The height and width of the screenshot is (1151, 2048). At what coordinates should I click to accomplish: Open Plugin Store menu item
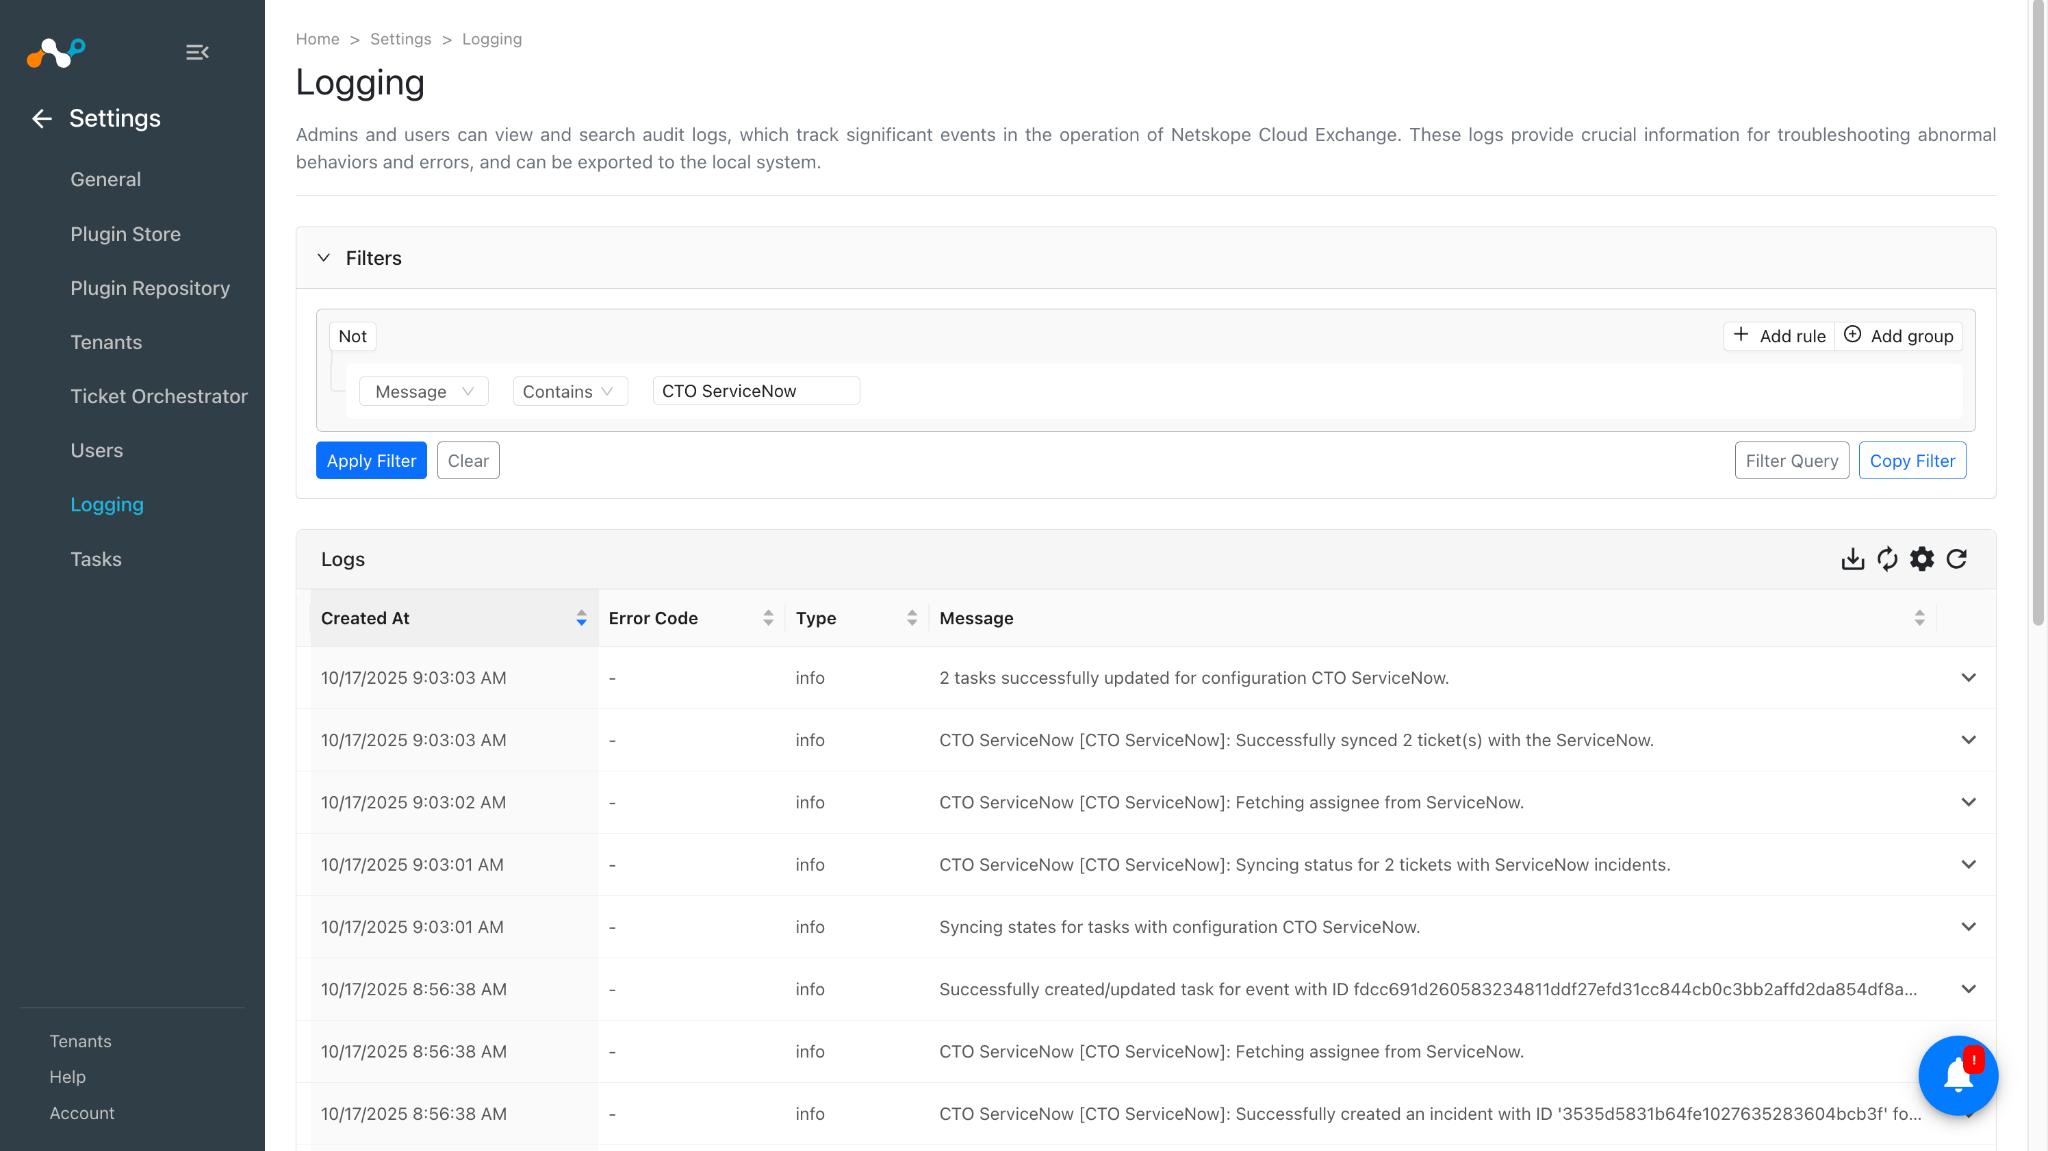tap(126, 234)
